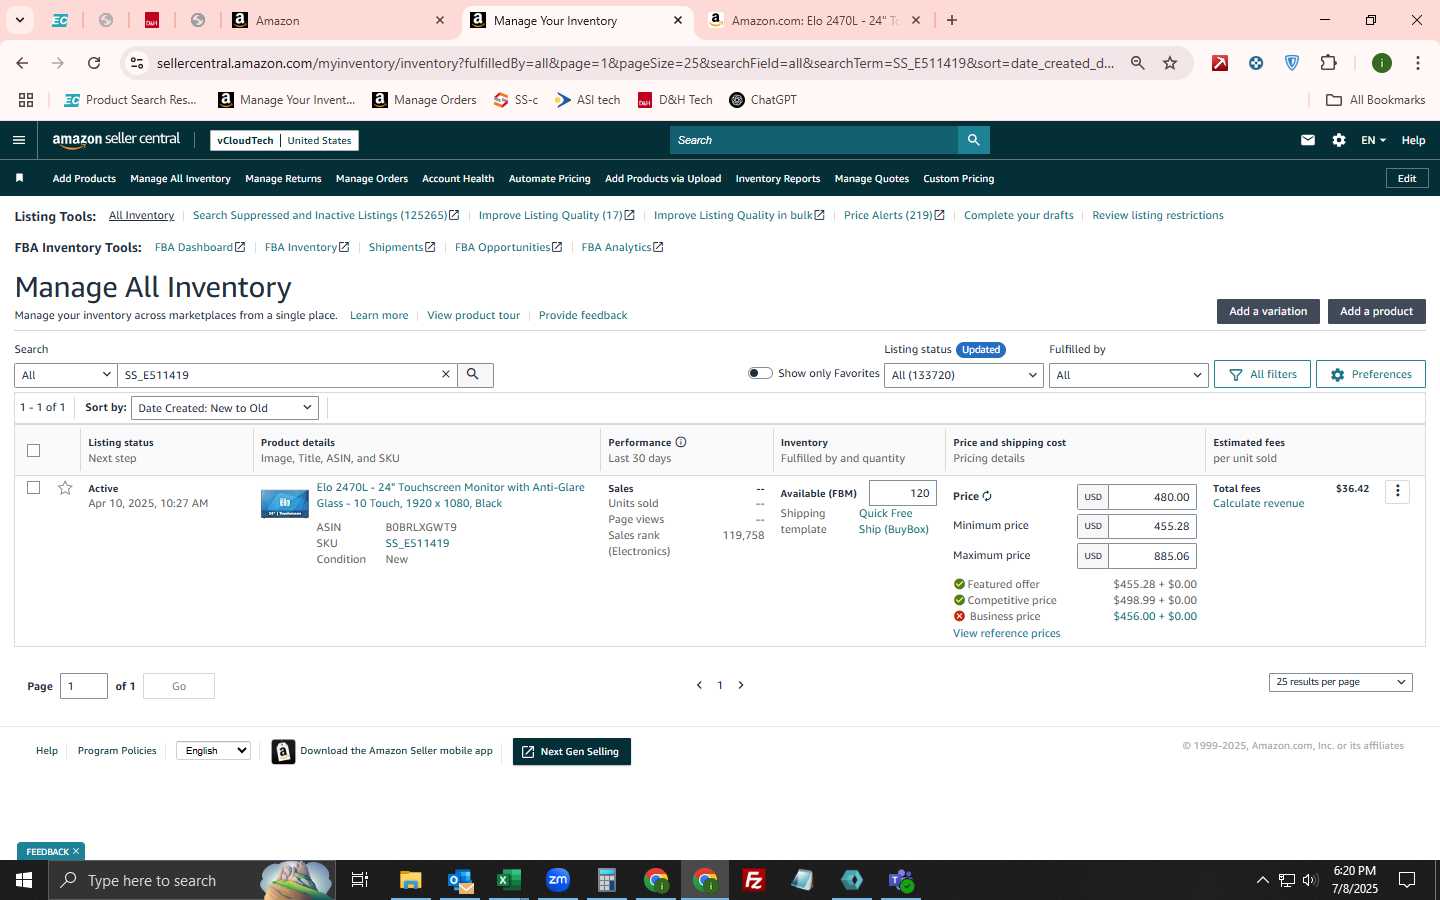Open the Seller Central hamburger menu
This screenshot has width=1440, height=900.
pos(19,140)
